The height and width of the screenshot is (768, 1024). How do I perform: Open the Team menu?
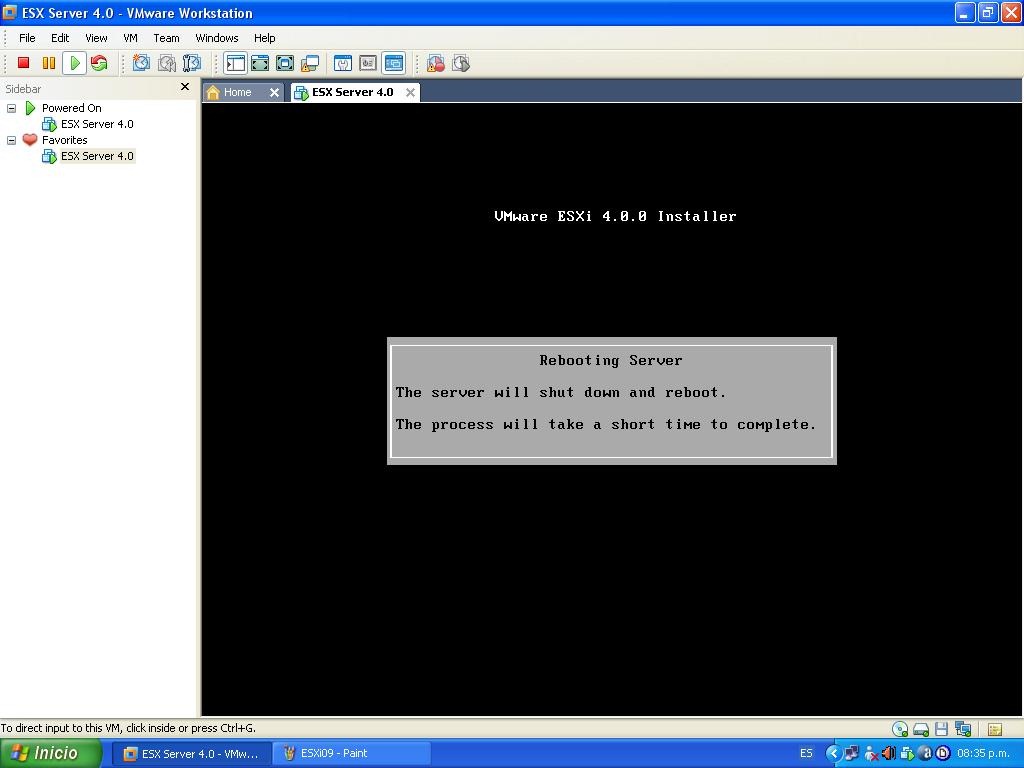166,38
